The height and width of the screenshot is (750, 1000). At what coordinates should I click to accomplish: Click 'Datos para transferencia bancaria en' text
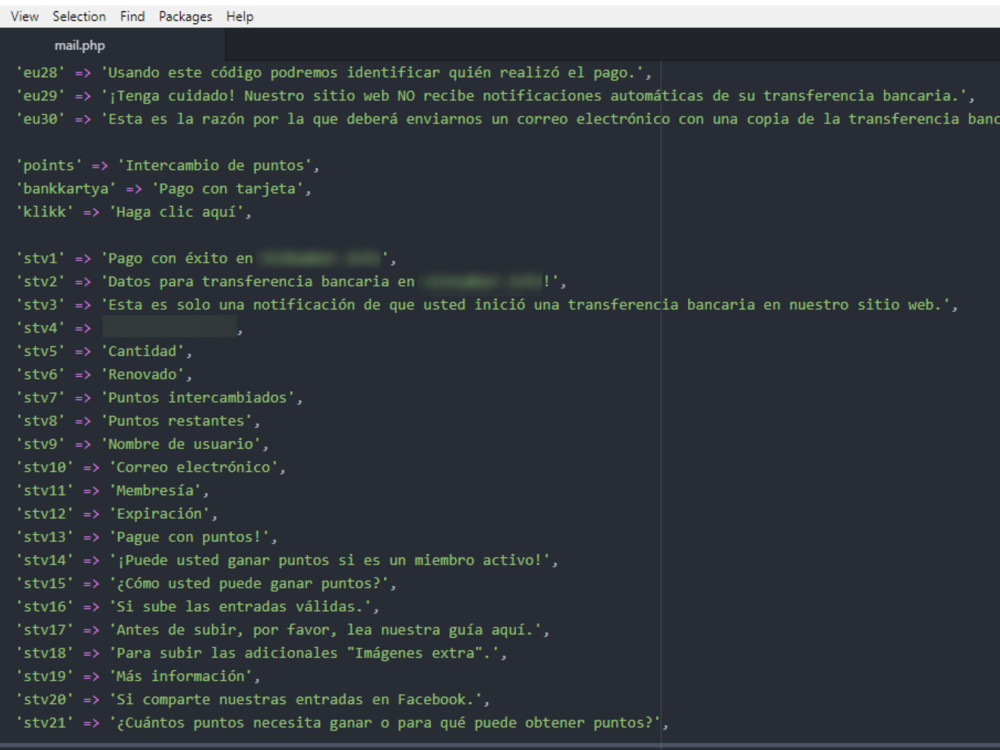pyautogui.click(x=261, y=282)
